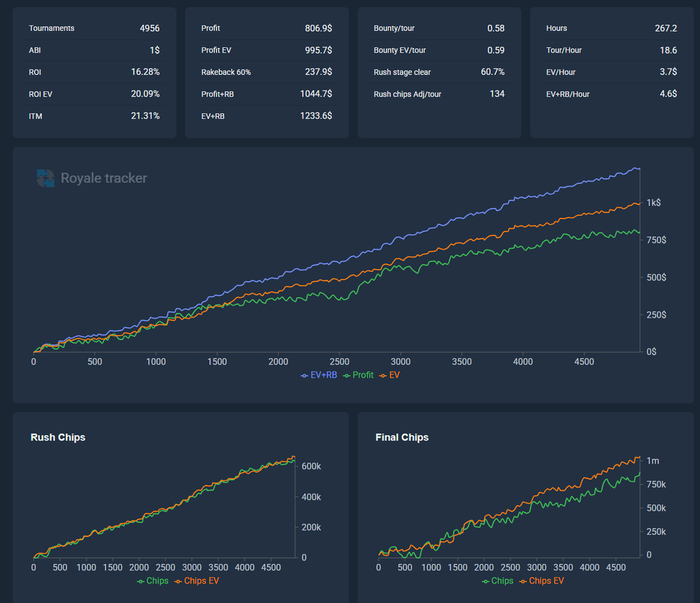Click the EV+RB value 1233.6$

pyautogui.click(x=316, y=116)
